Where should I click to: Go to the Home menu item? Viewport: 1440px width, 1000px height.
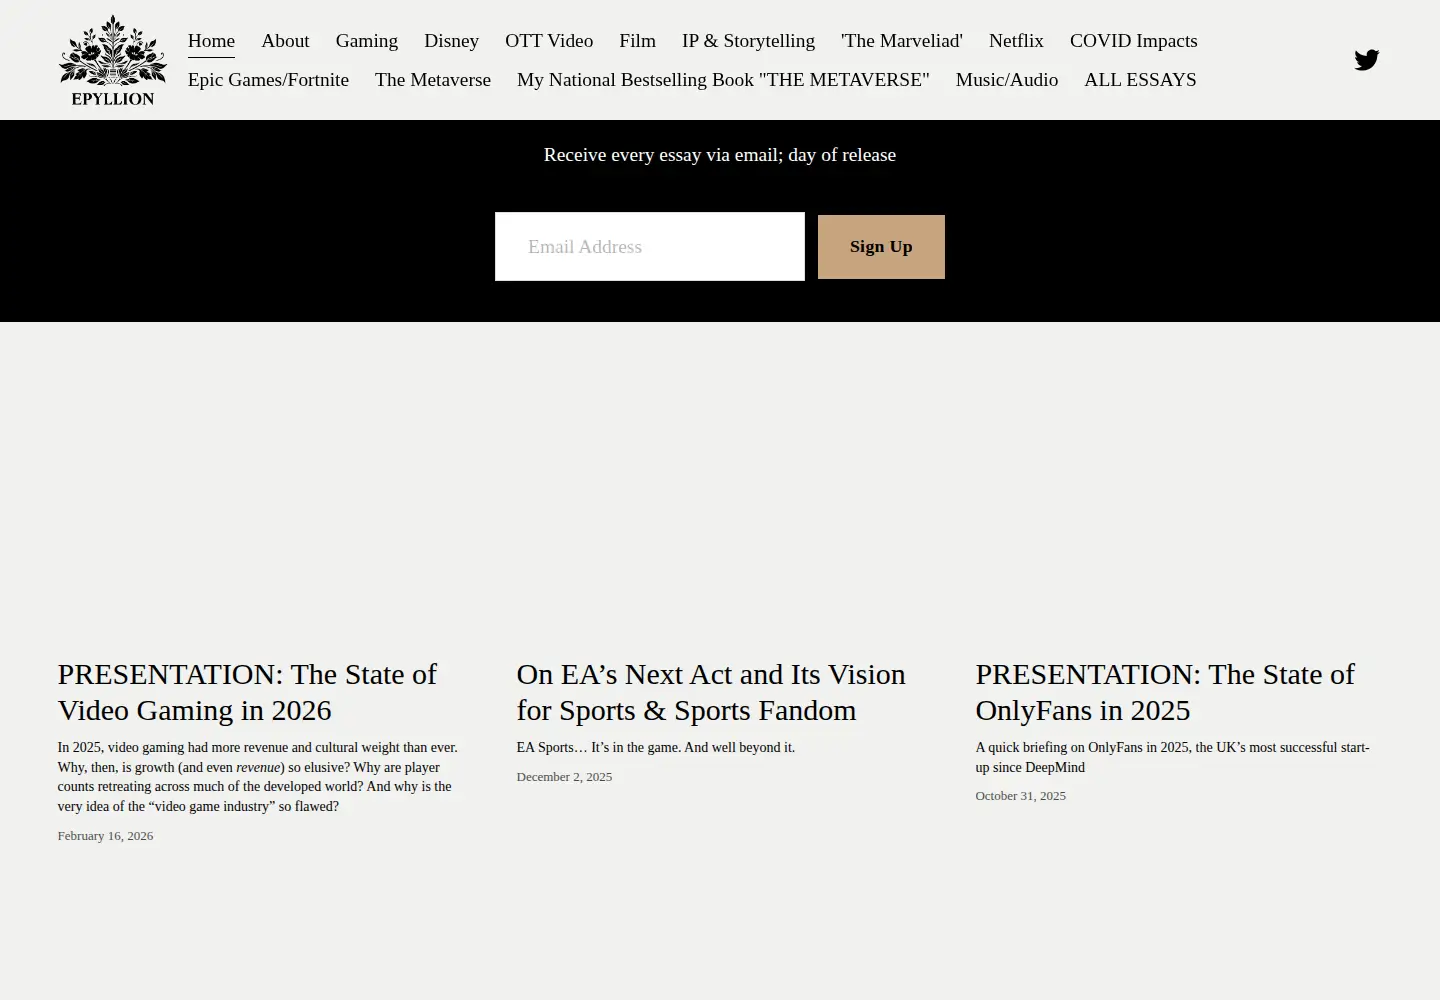pos(211,41)
